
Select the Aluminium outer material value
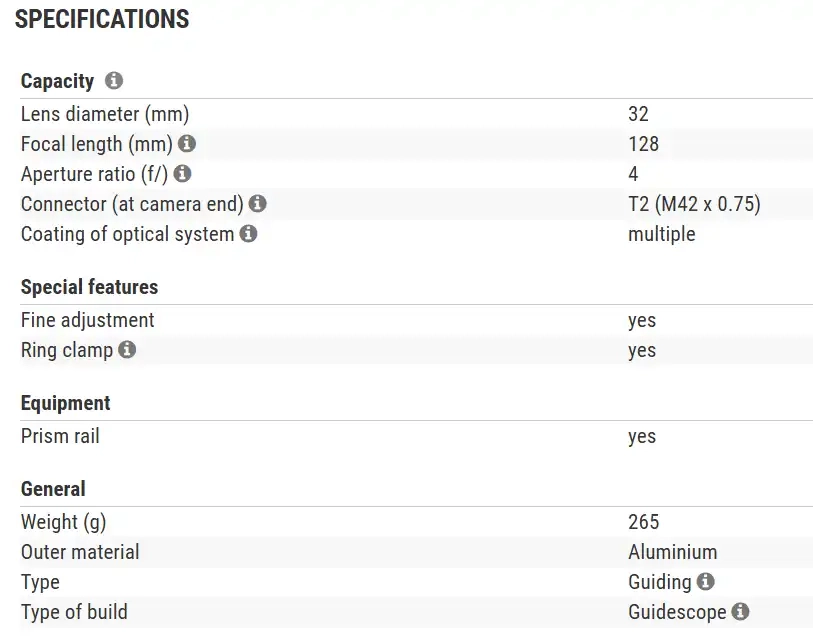pos(672,552)
